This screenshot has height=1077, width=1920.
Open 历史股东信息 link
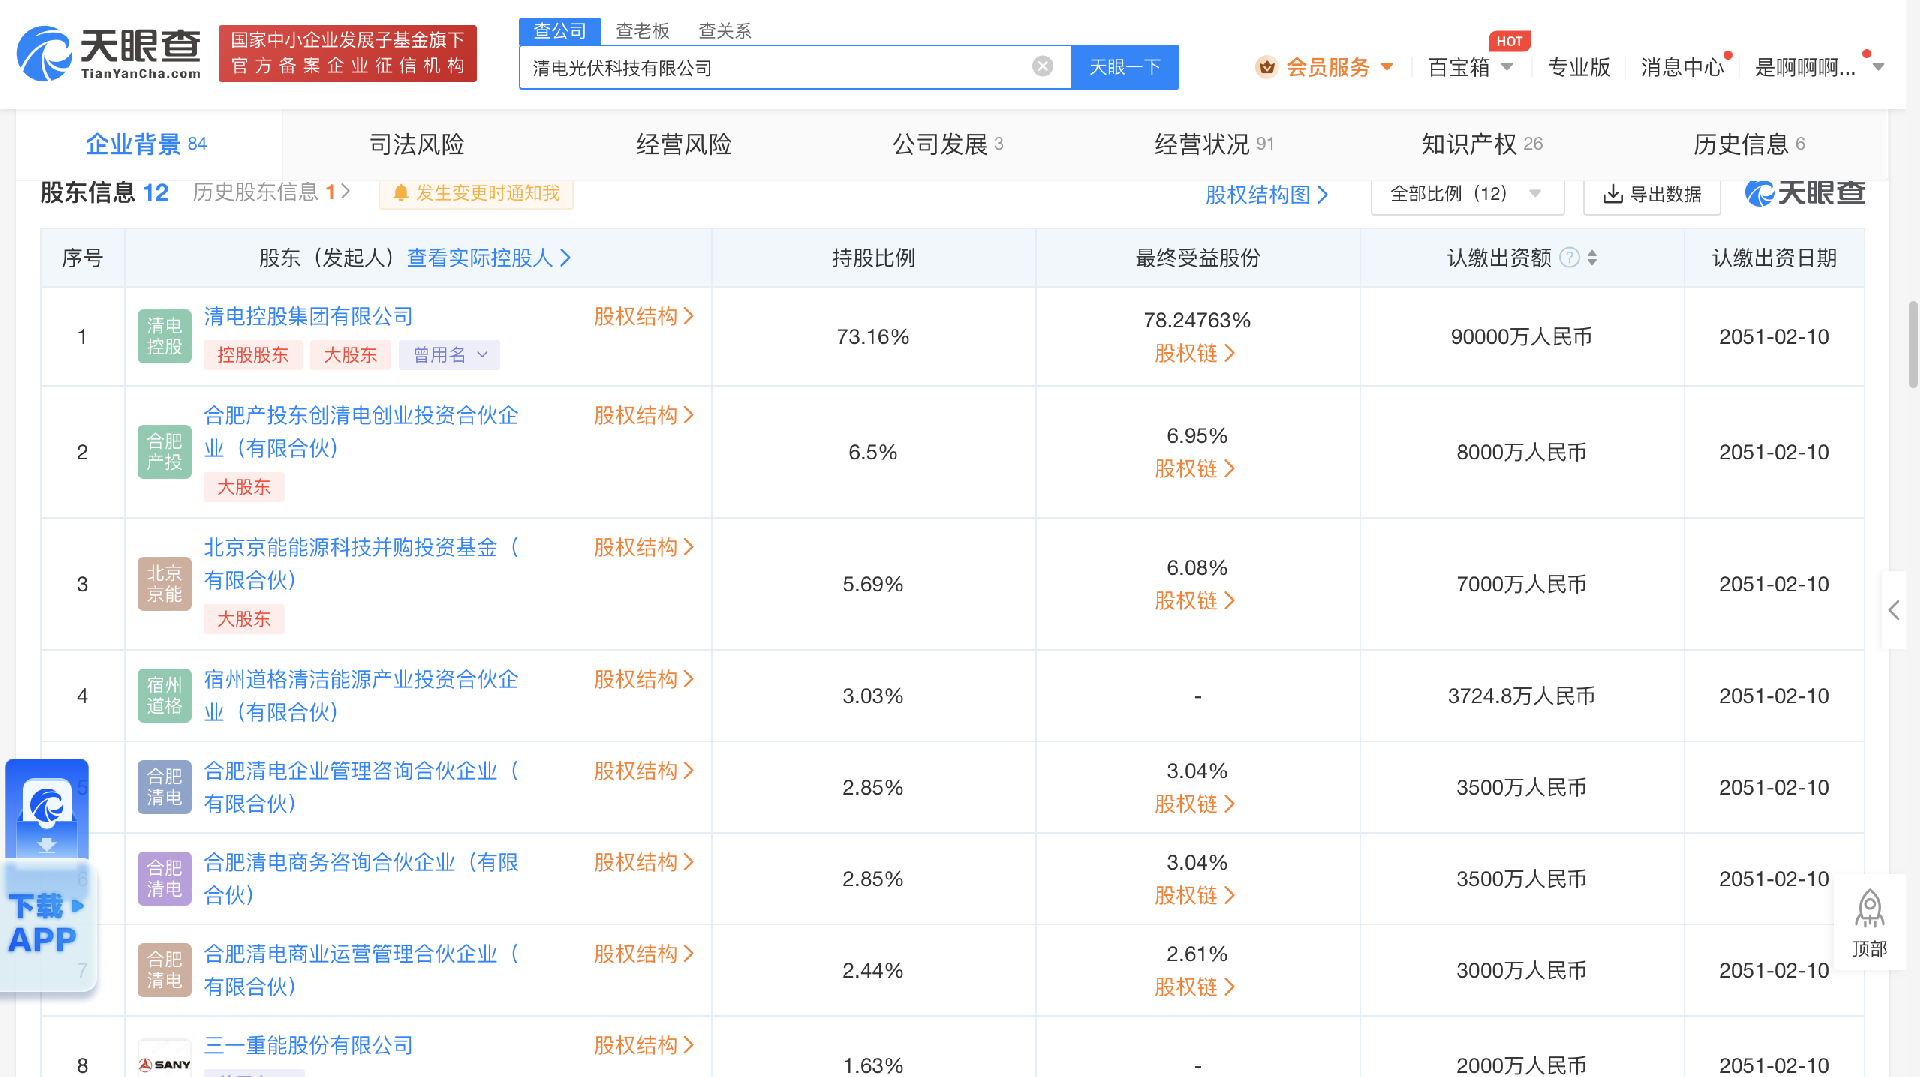[x=271, y=192]
